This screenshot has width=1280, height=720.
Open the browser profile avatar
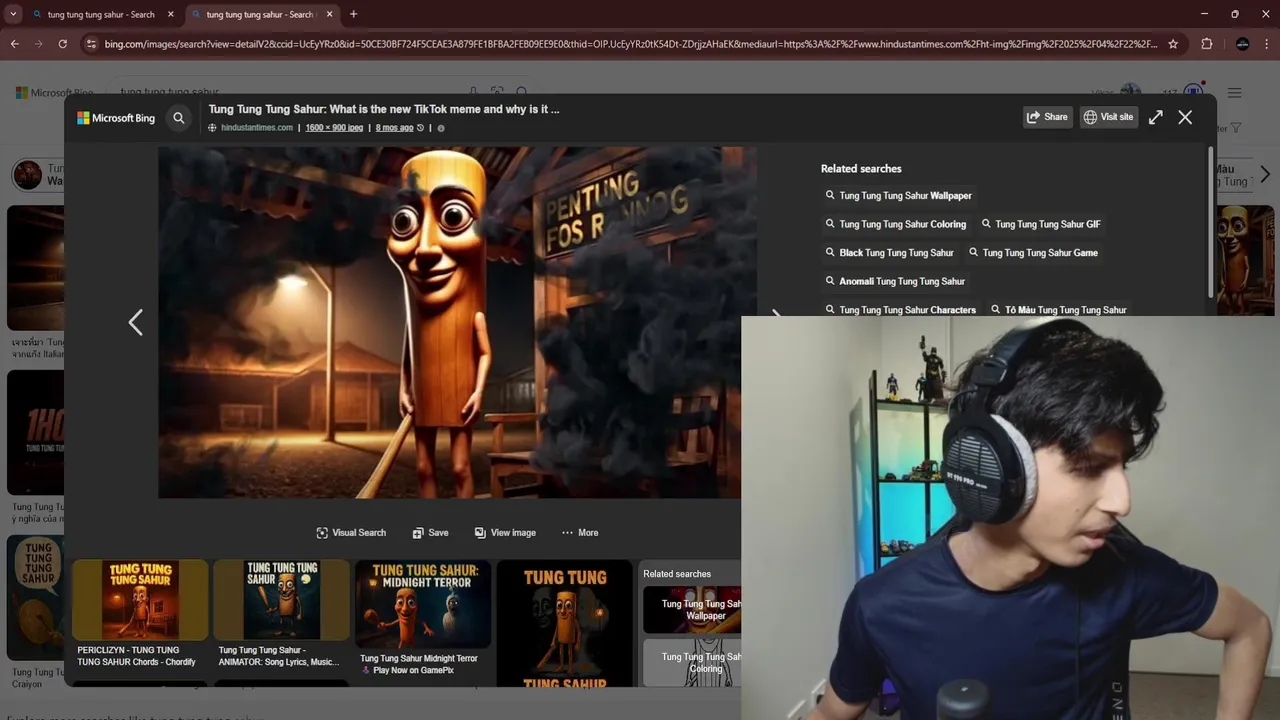coord(1242,44)
